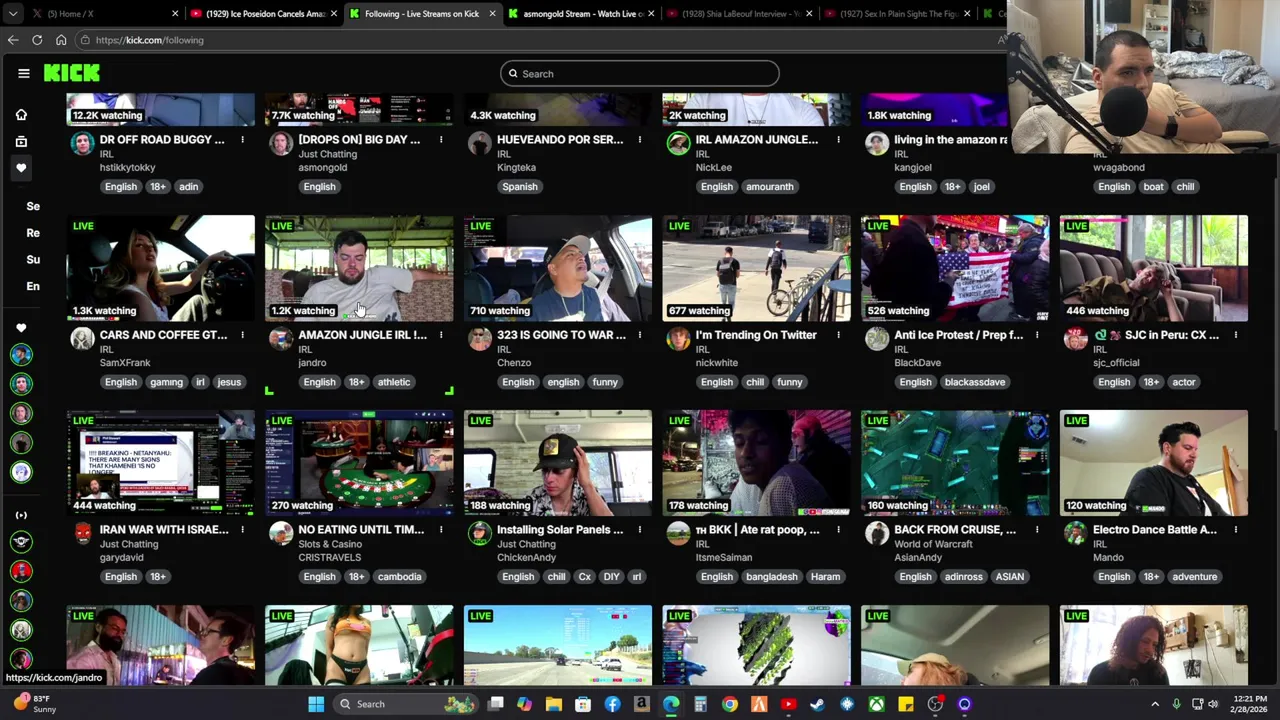Viewport: 1280px width, 720px height.
Task: Close the Following - Live Streams tab
Action: click(492, 14)
